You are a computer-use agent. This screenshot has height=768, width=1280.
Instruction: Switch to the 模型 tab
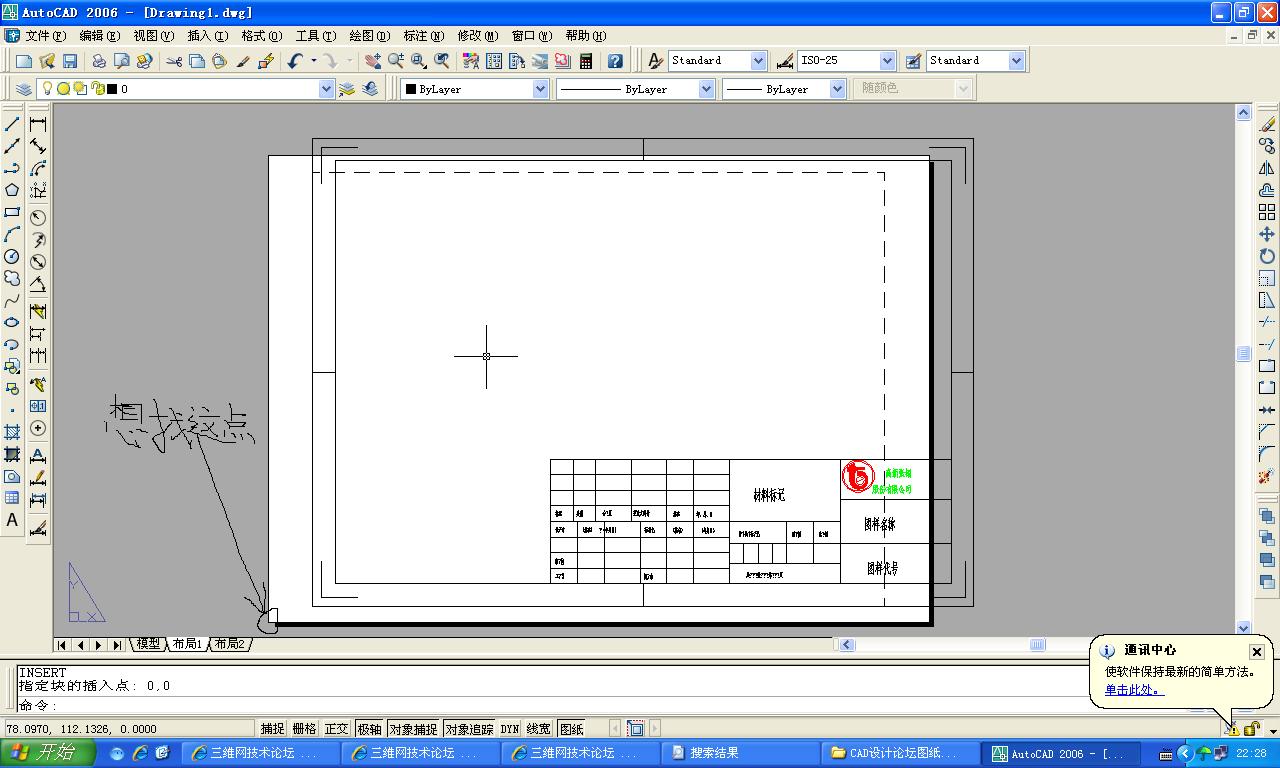pyautogui.click(x=148, y=644)
